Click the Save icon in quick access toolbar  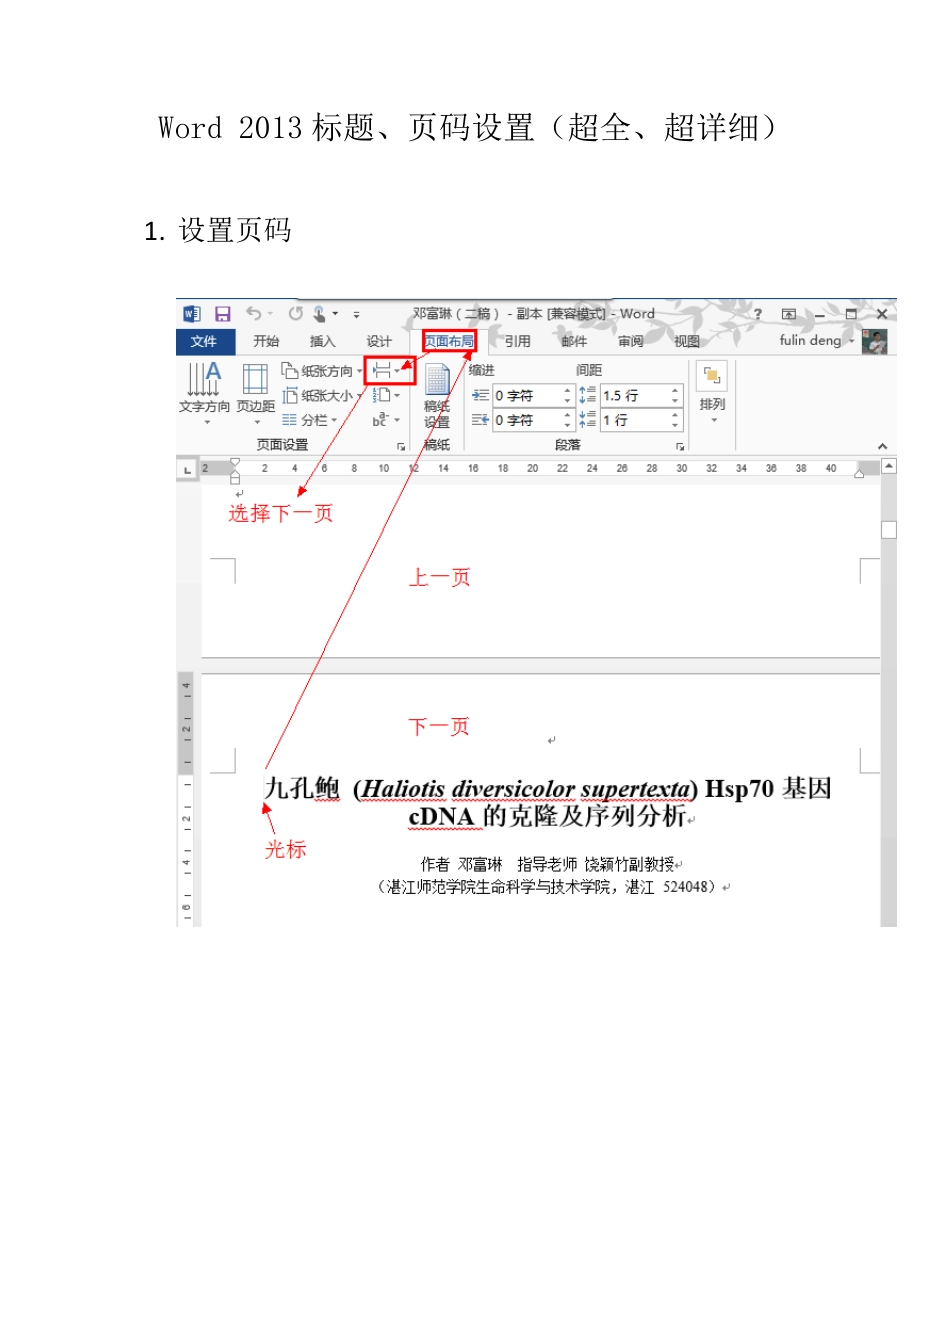[223, 314]
